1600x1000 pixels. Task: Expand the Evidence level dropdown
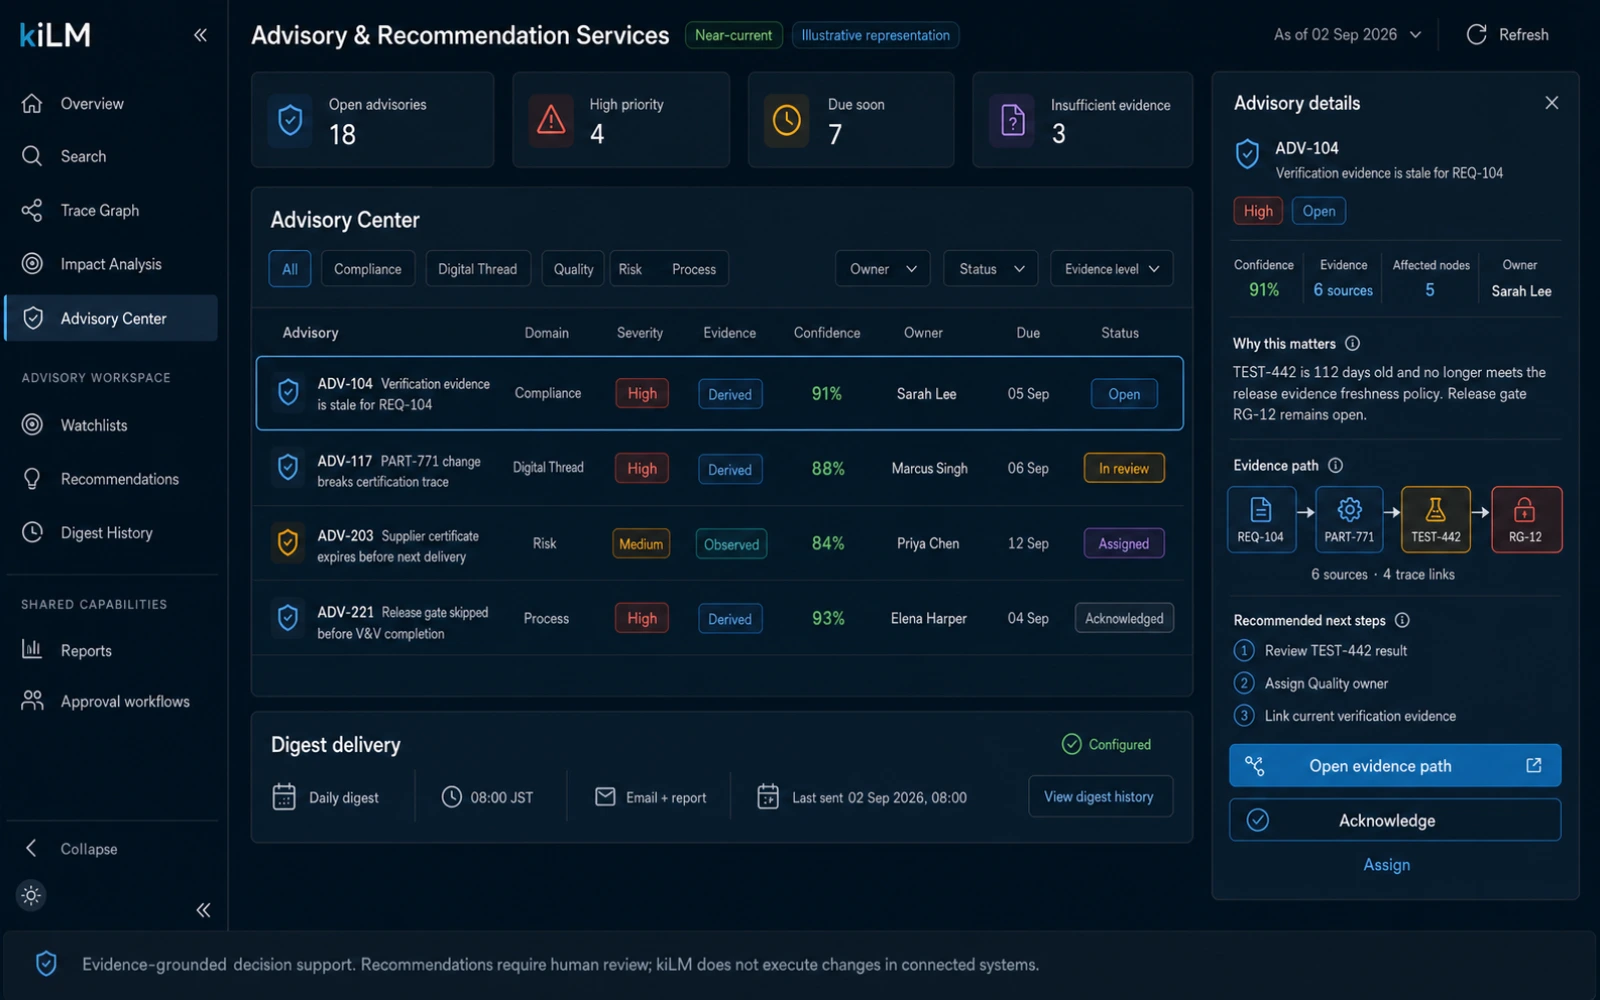coord(1112,269)
